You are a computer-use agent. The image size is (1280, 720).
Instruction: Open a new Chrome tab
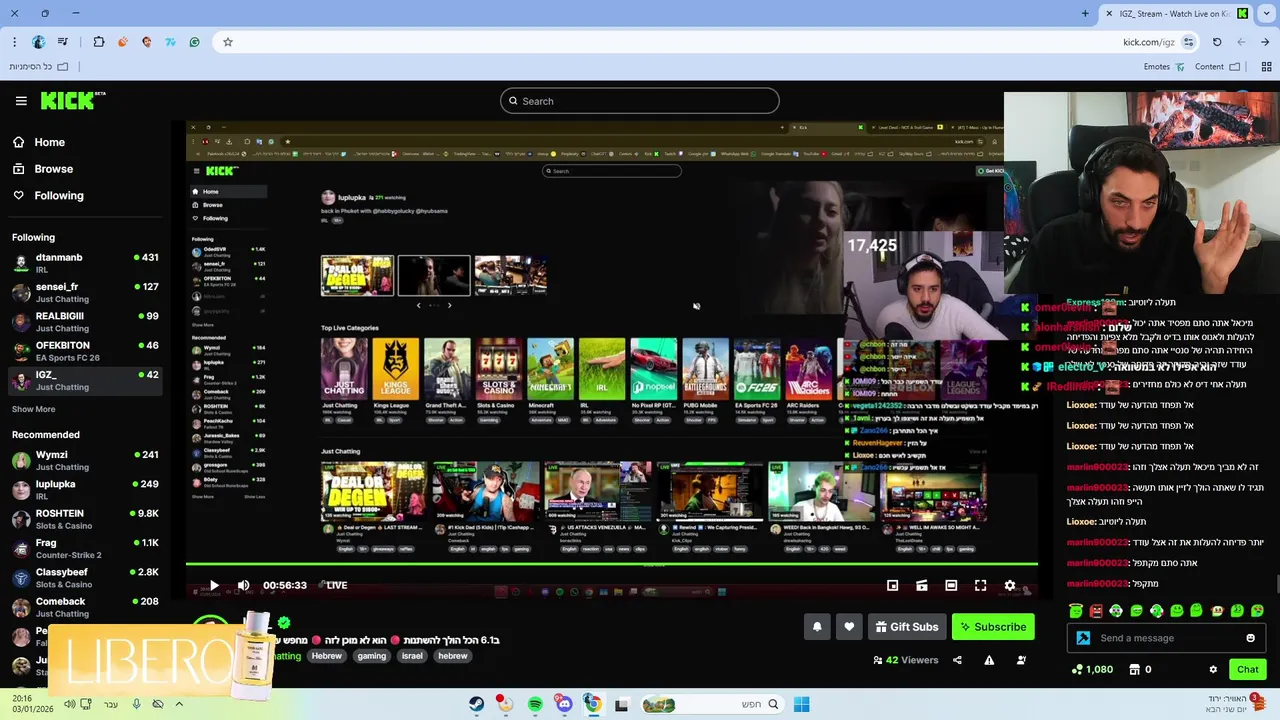point(1085,14)
